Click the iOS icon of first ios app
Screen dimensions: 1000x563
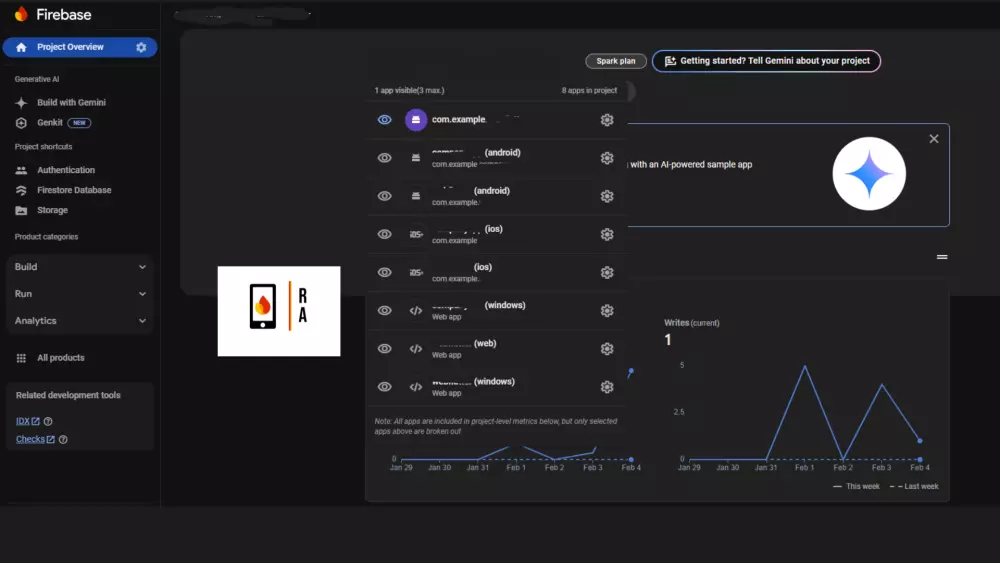pos(416,235)
